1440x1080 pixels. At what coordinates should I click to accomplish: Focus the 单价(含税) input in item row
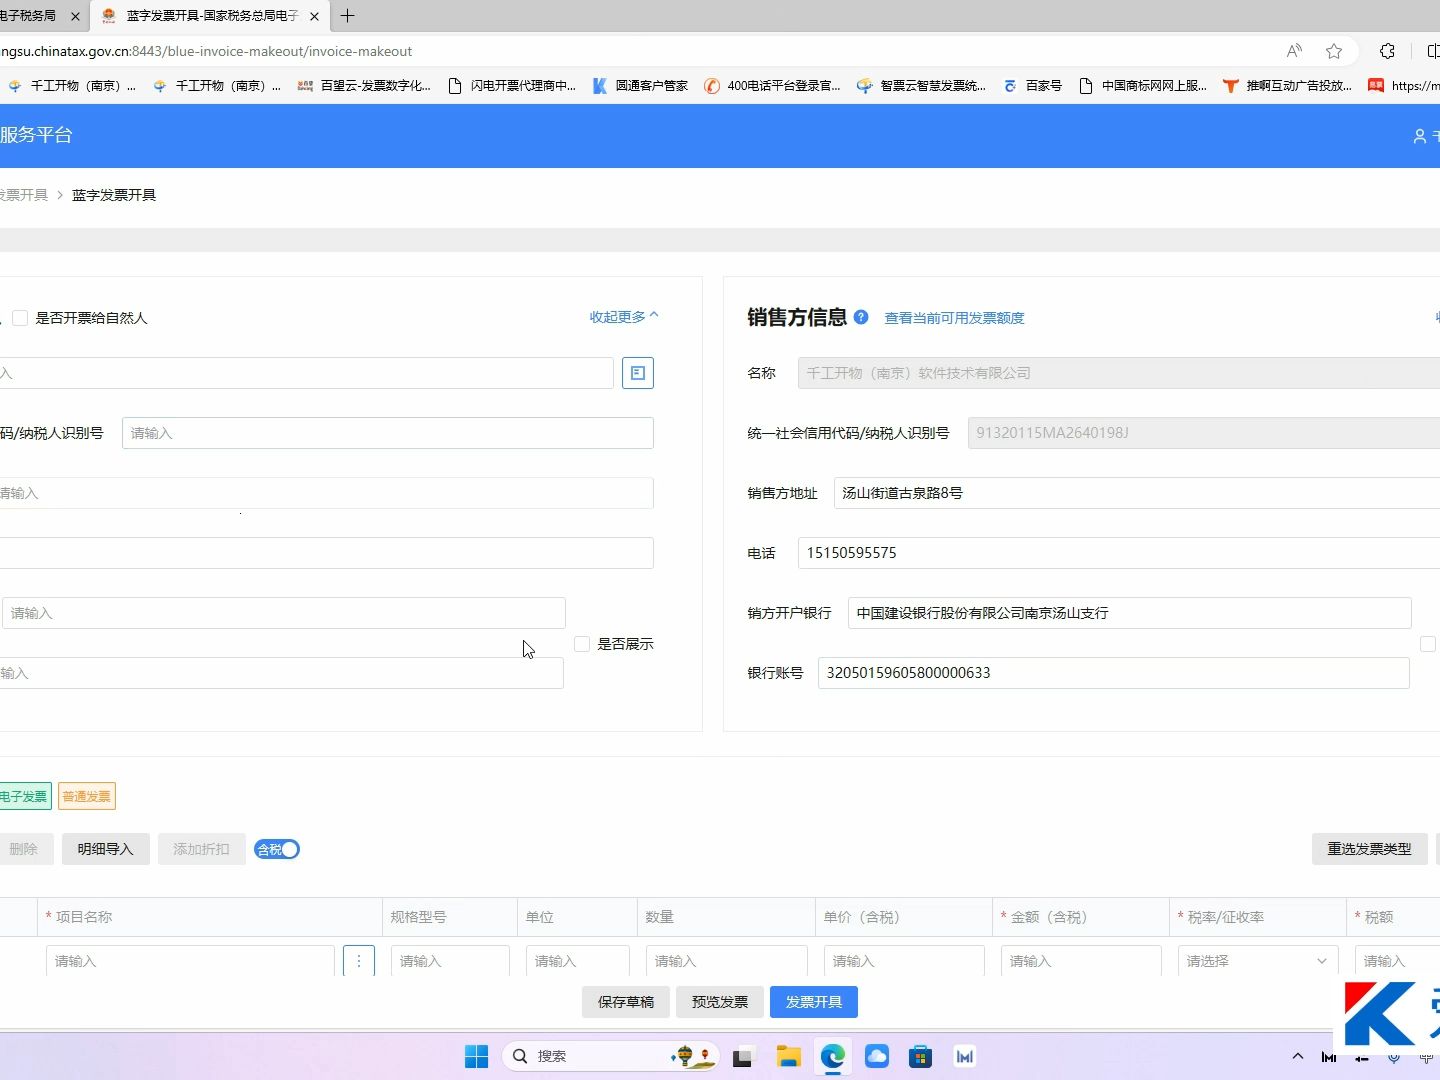pos(904,961)
